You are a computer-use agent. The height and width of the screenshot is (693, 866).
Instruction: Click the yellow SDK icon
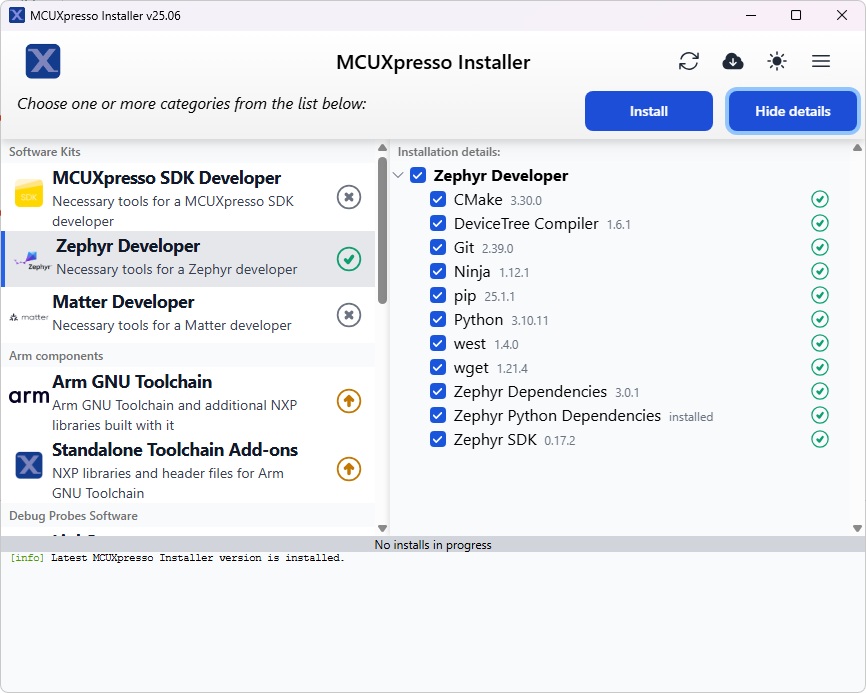29,193
